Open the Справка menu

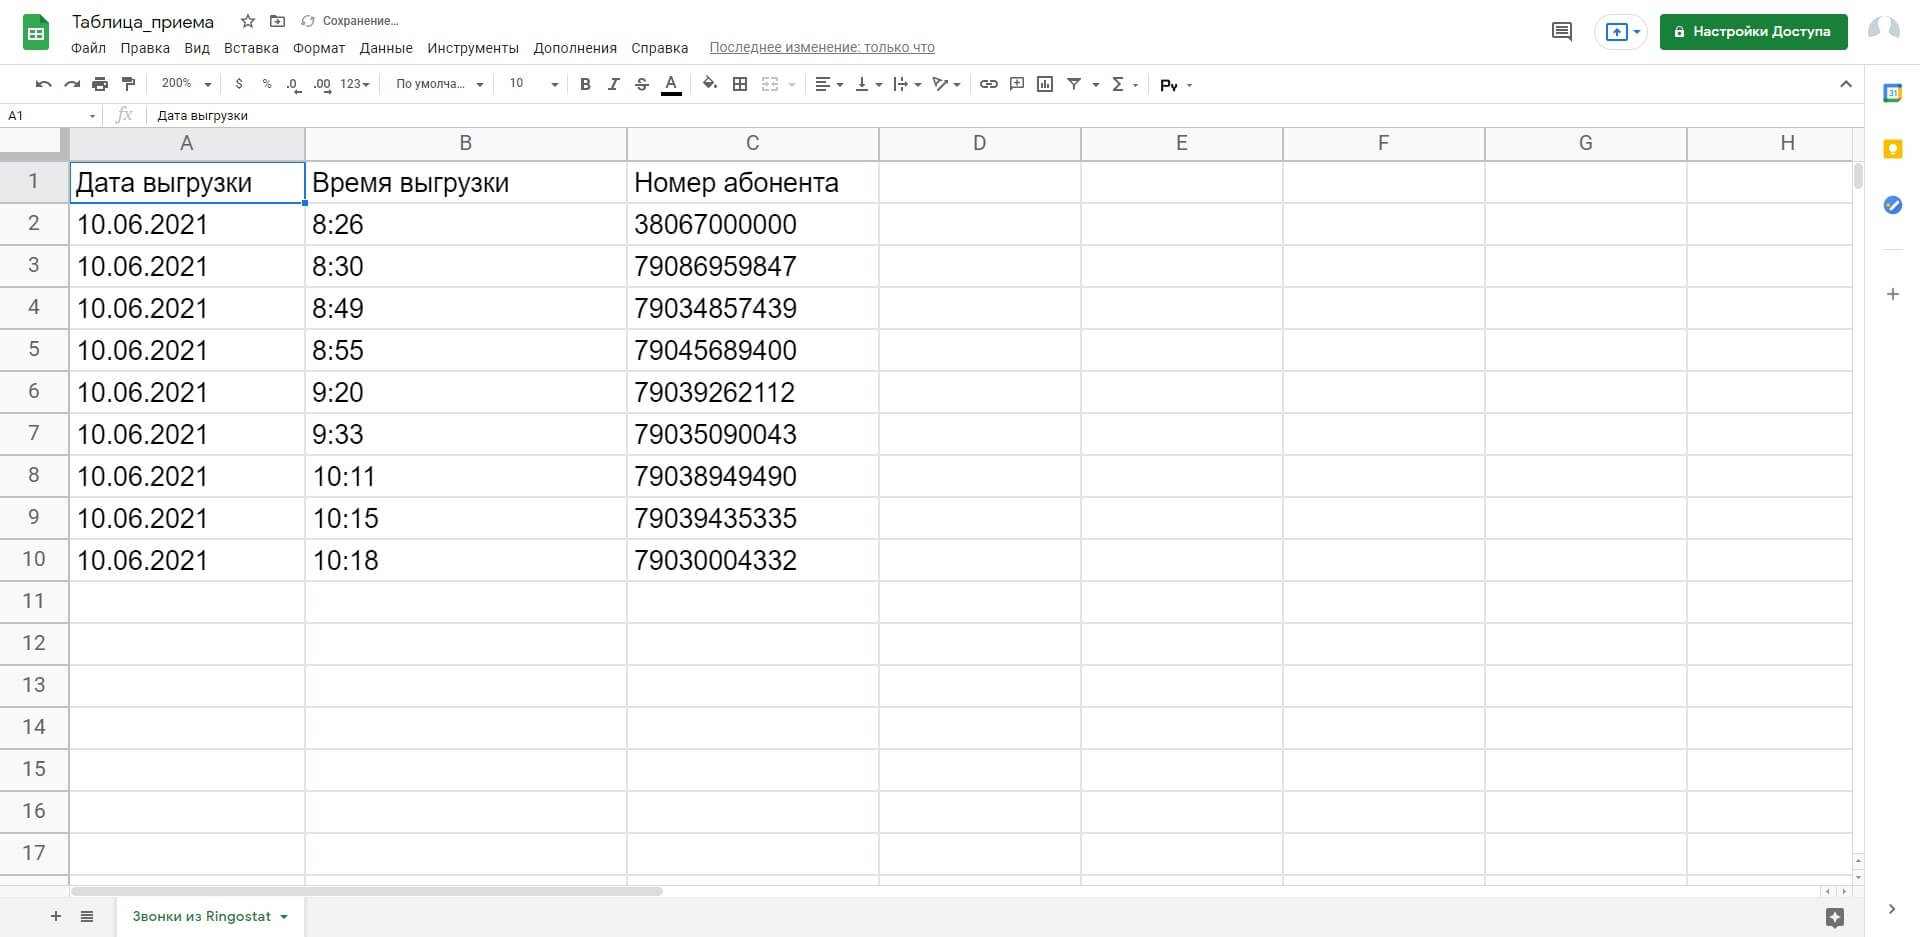point(660,48)
